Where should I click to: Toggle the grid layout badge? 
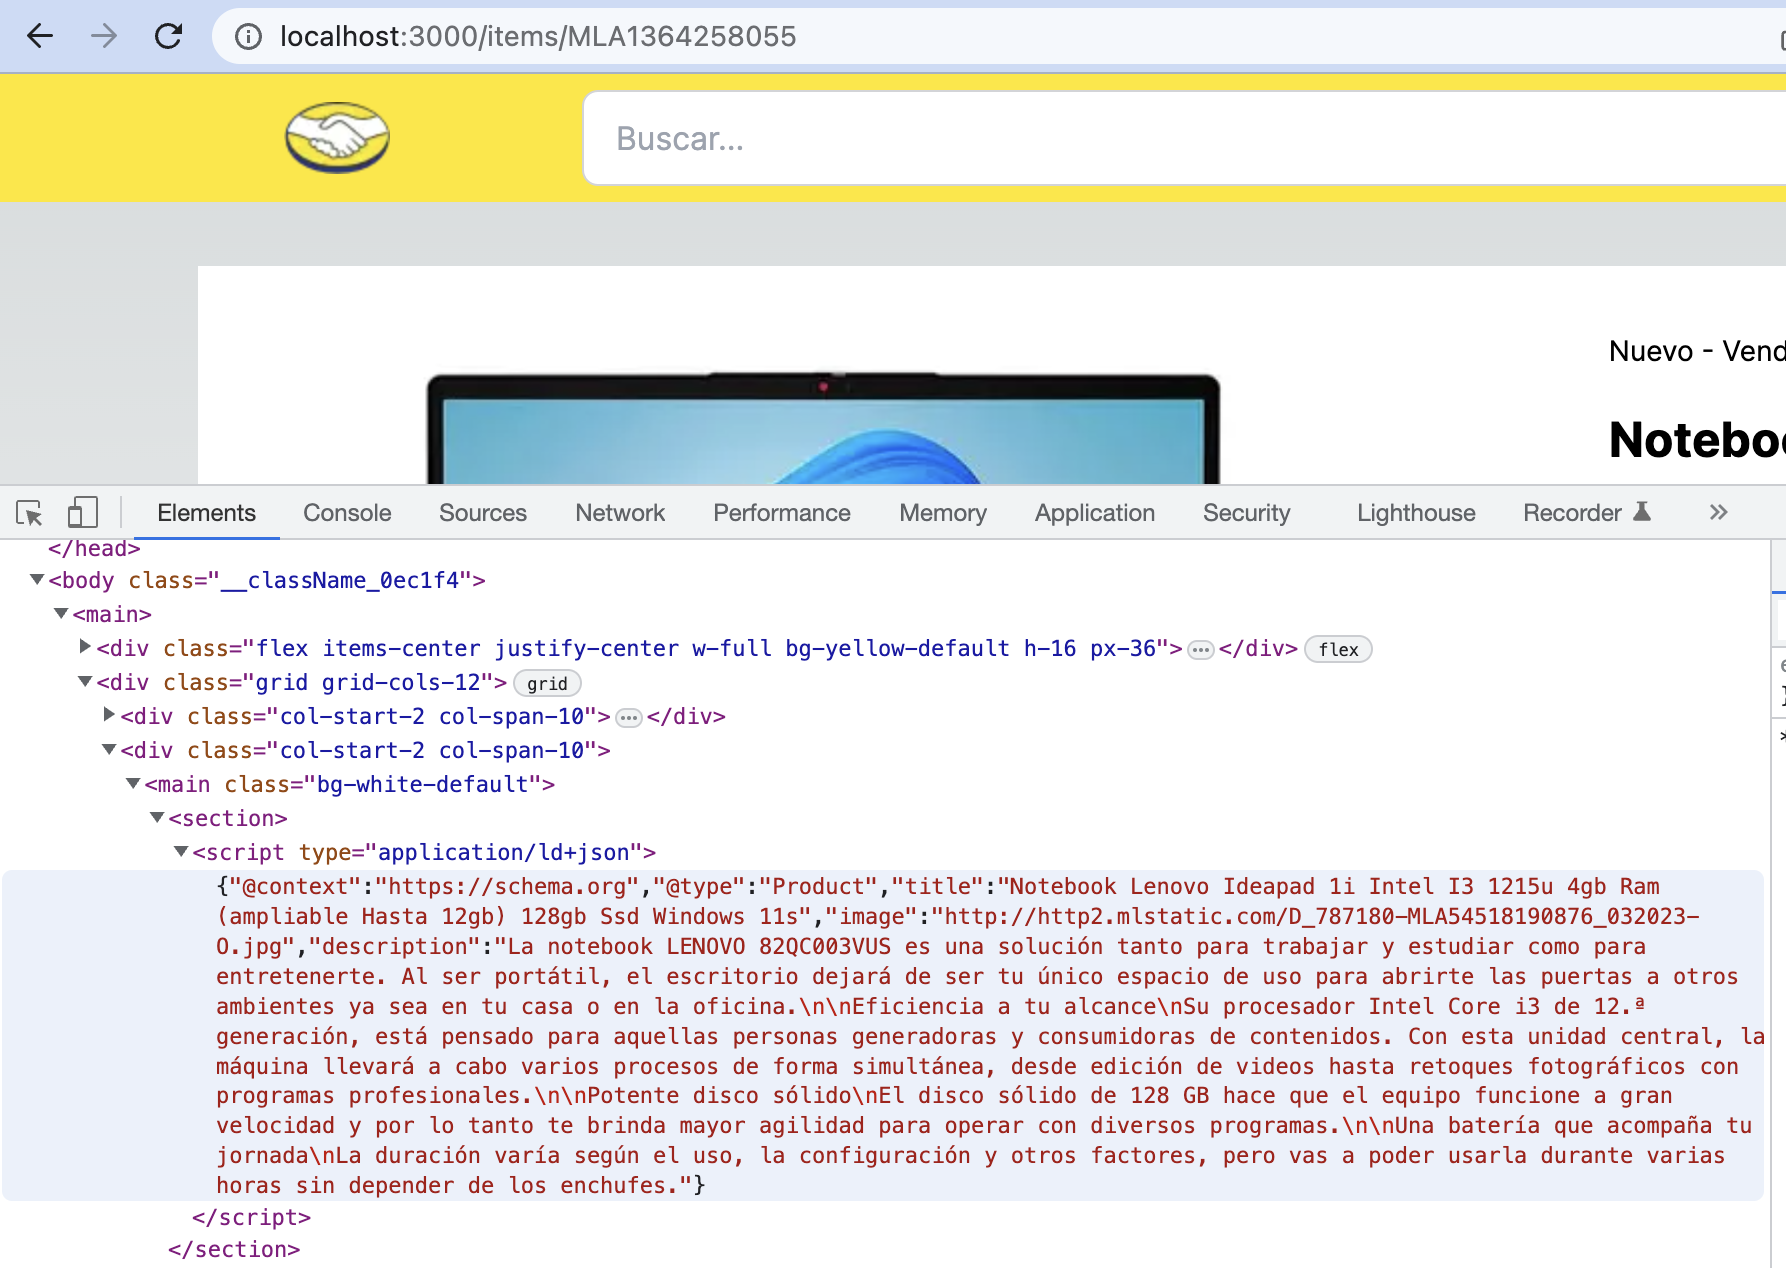click(547, 684)
